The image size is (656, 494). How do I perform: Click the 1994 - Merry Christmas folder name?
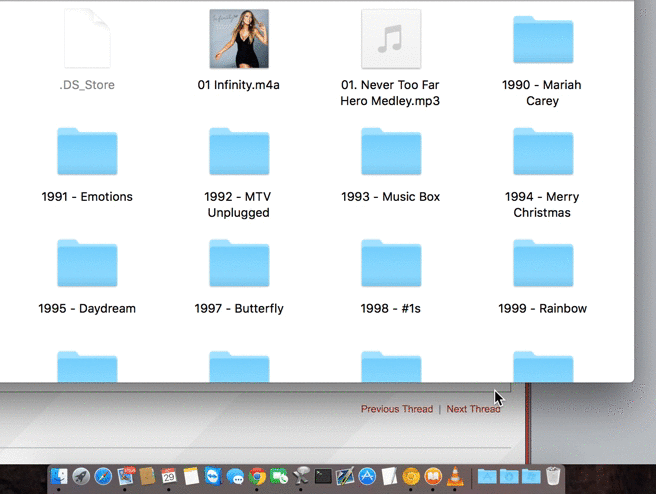coord(542,205)
